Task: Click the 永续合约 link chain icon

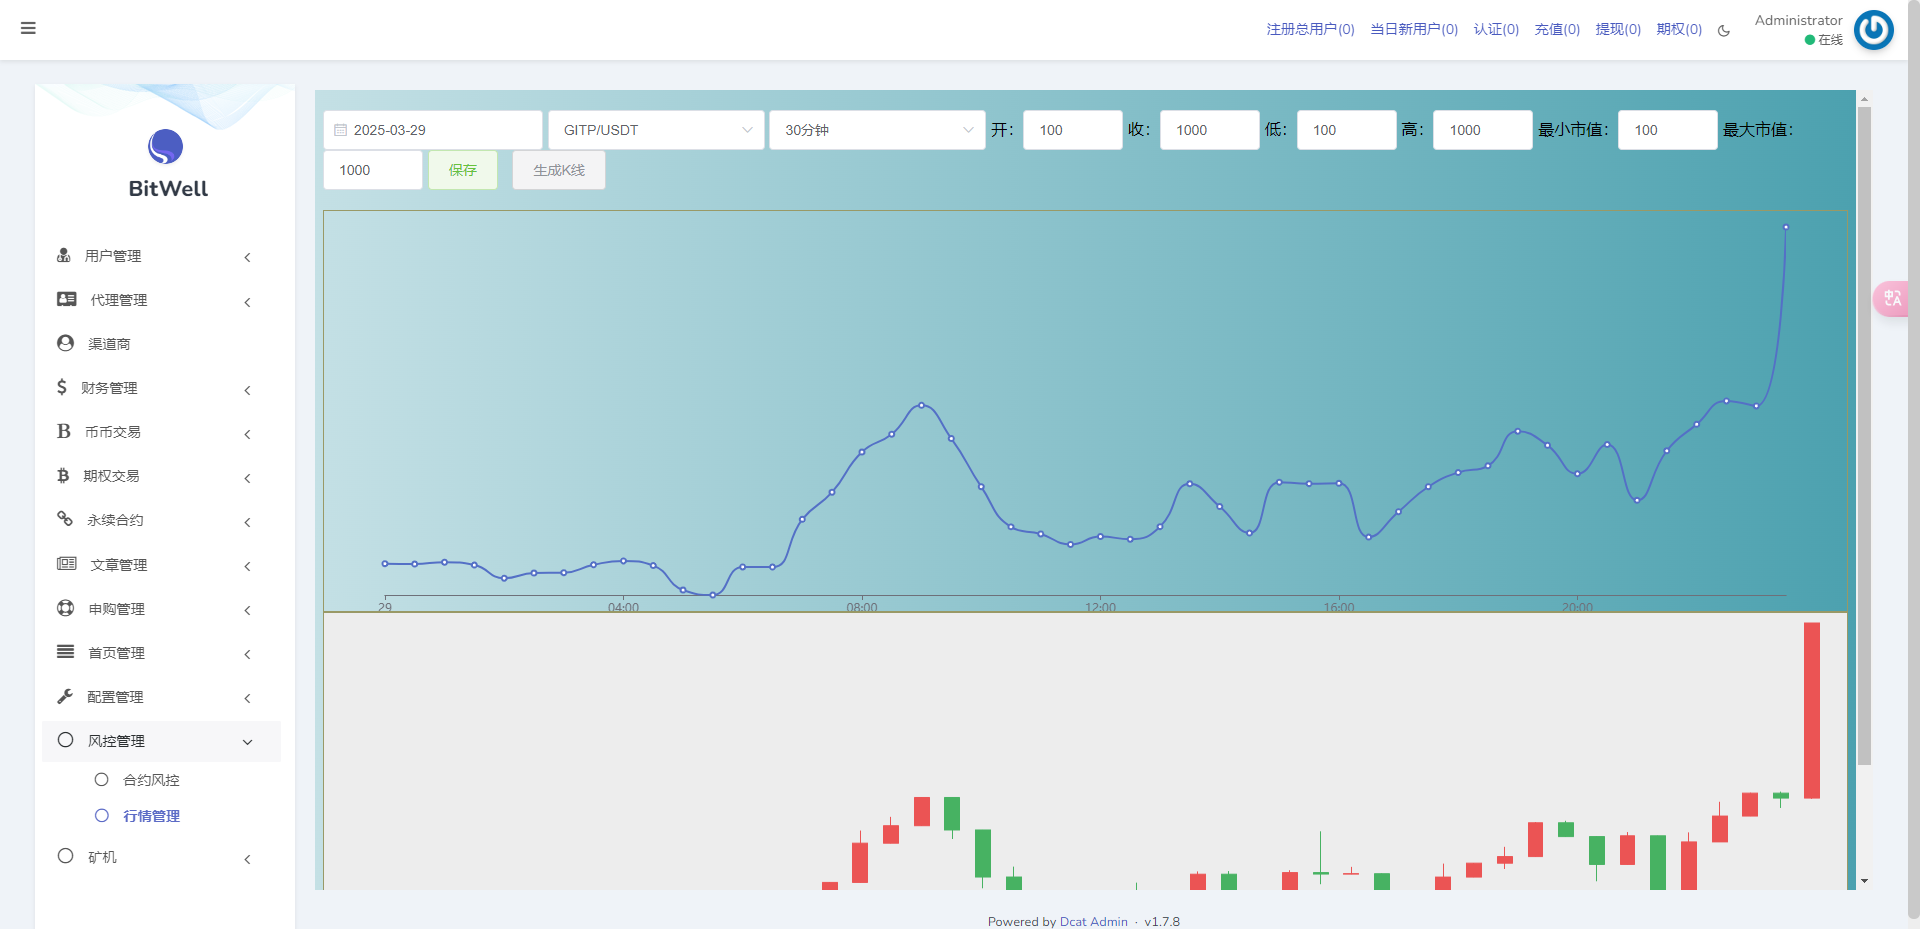Action: pyautogui.click(x=65, y=518)
